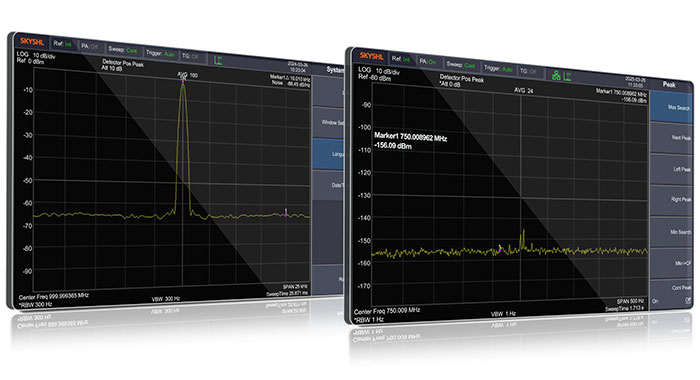Viewport: 700px width, 380px height.
Task: Click *RBW 1 Hz on right screen
Action: [x=369, y=320]
